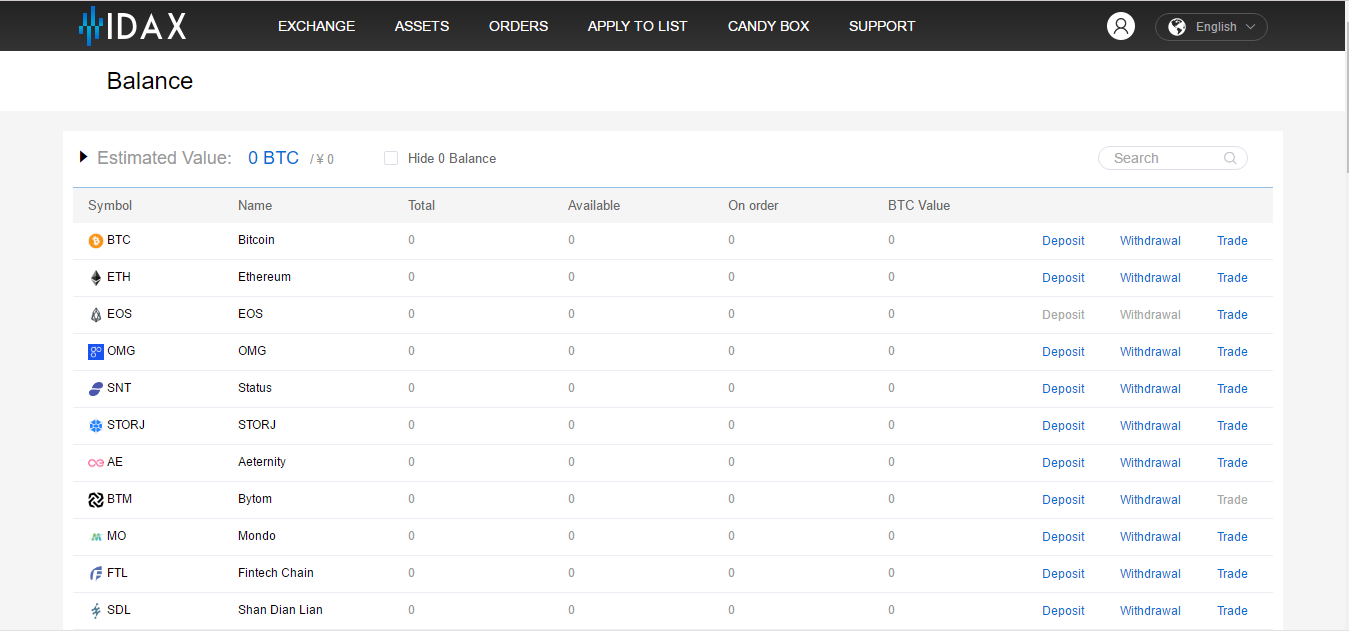Click the SDL coin icon
Viewport: 1349px width, 633px height.
coord(96,611)
